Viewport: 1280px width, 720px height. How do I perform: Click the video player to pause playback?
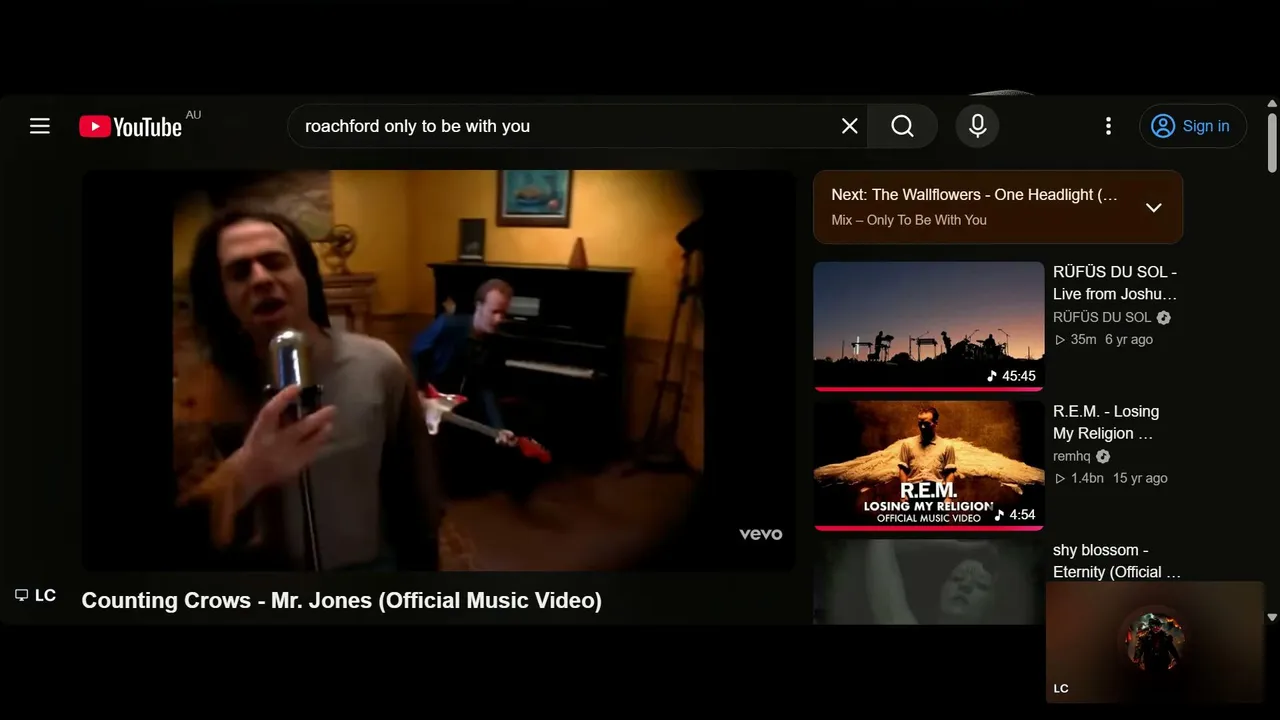[x=438, y=370]
